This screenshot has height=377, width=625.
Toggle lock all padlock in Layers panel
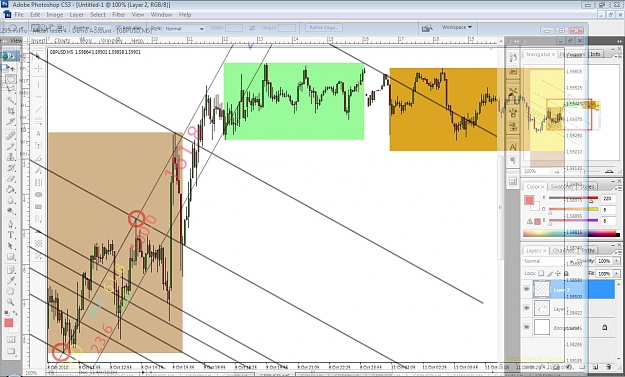(x=566, y=273)
